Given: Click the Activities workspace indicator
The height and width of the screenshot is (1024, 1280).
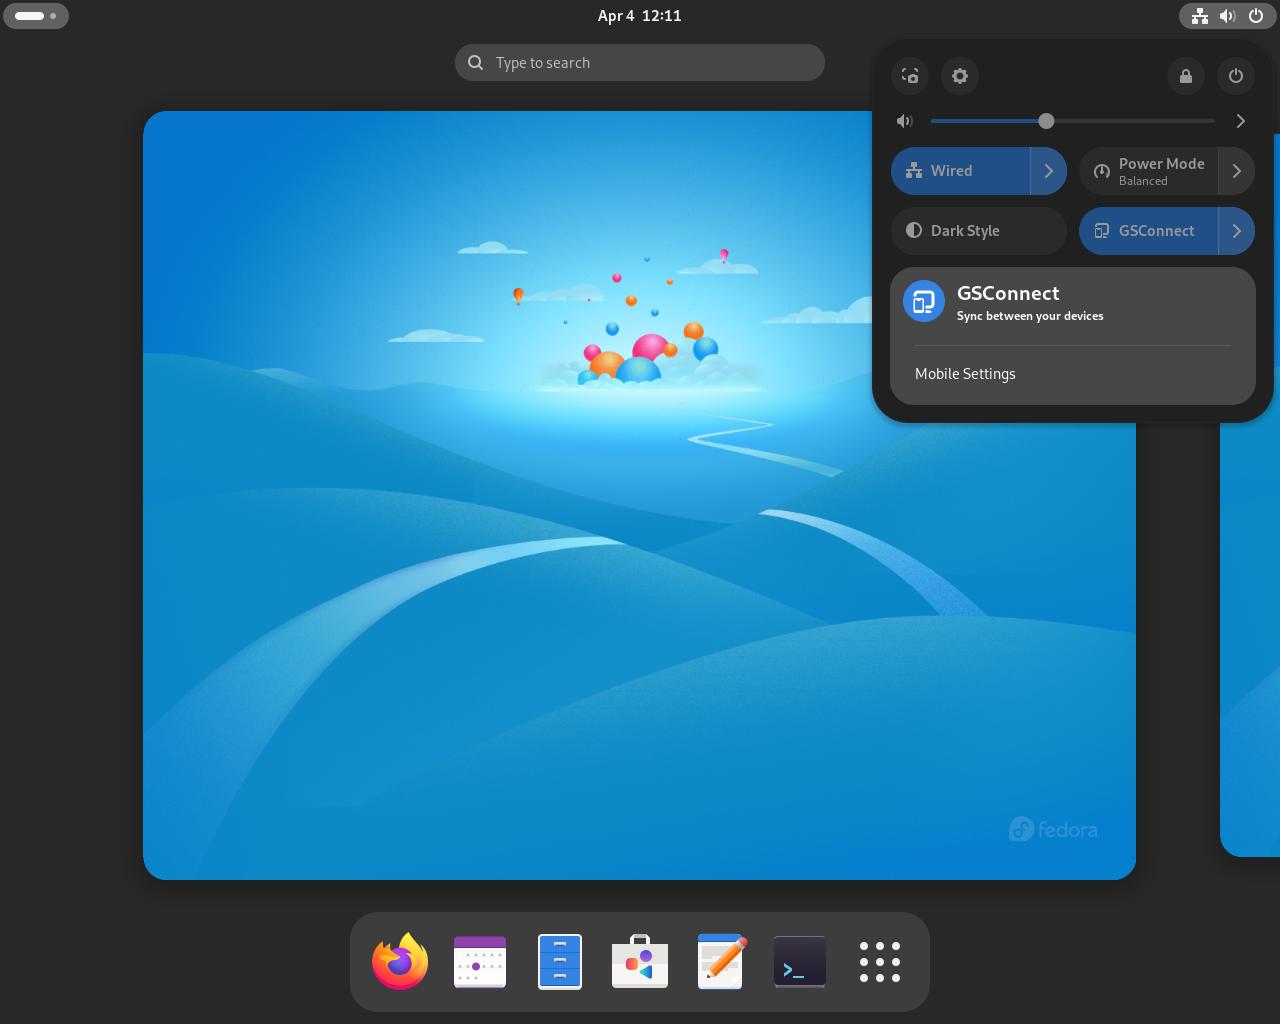Looking at the screenshot, I should [x=36, y=16].
